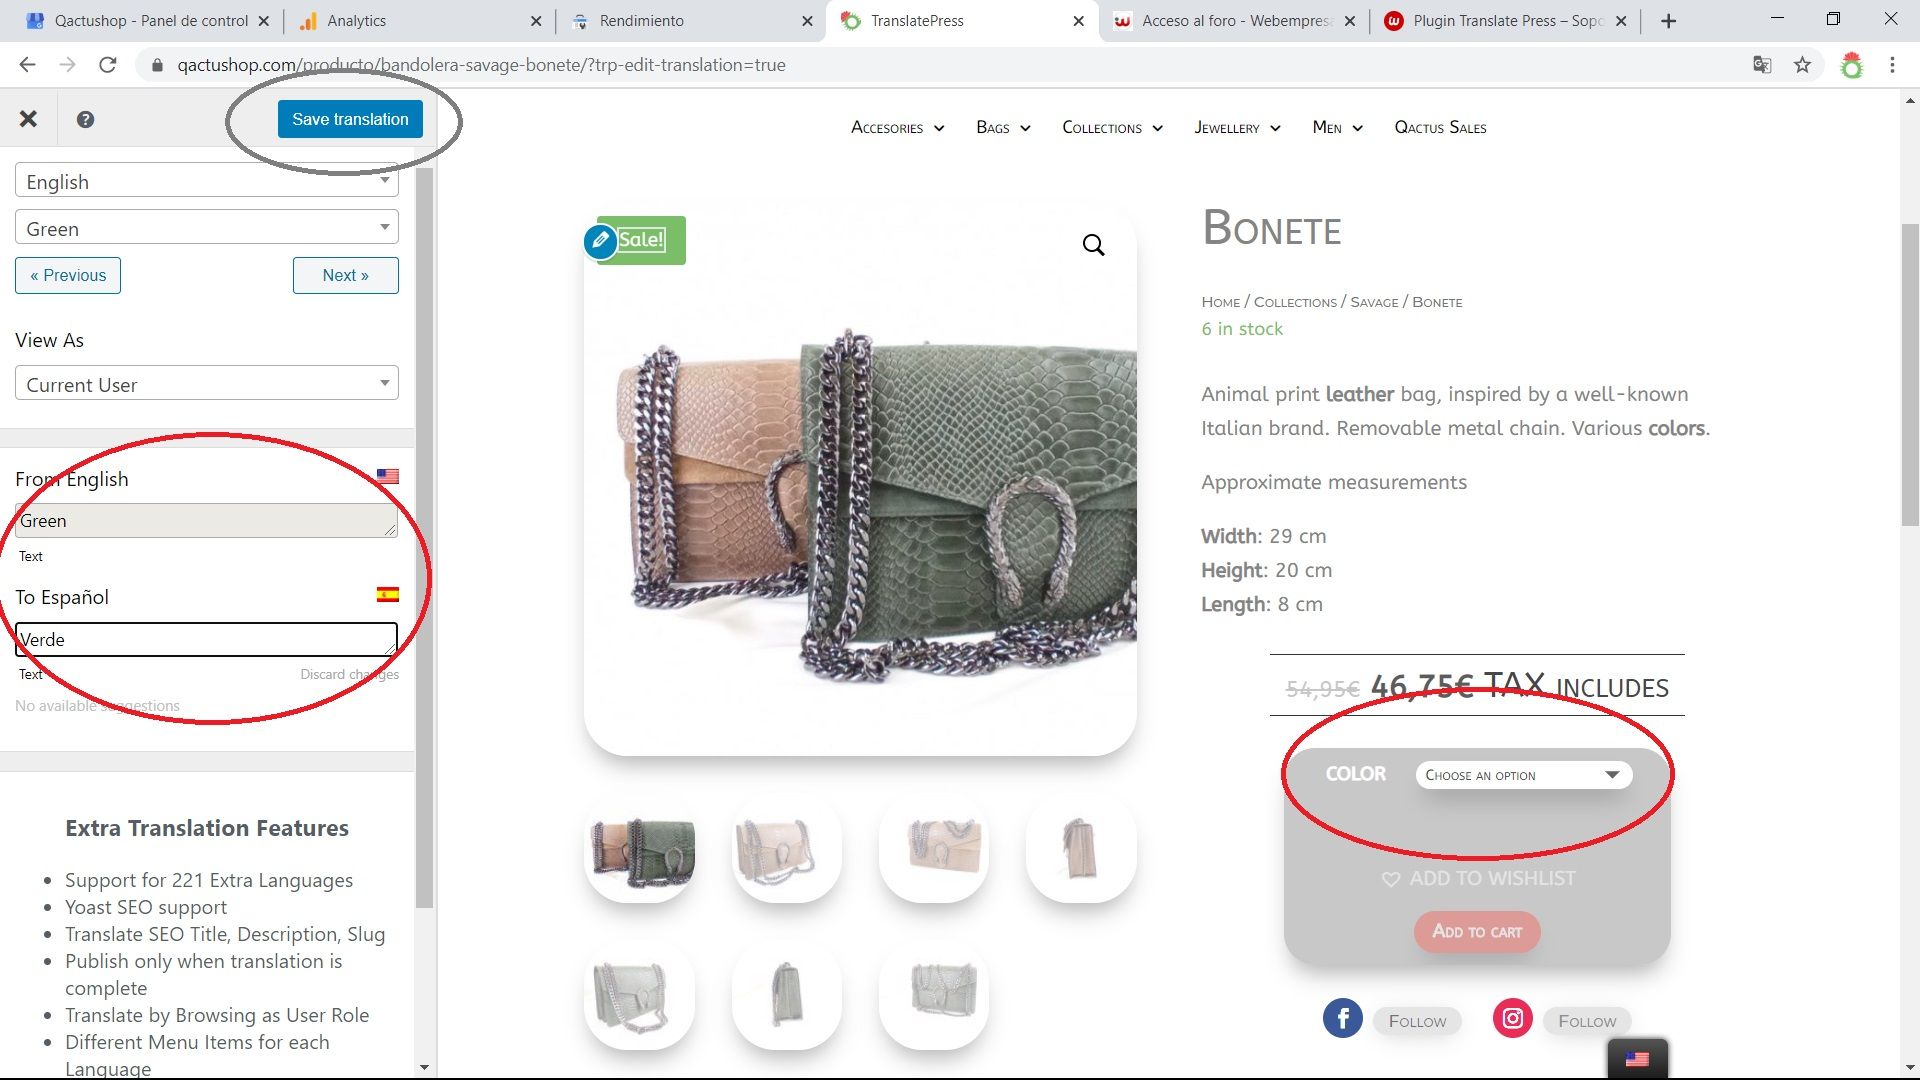Expand the Jewellery menu
Image resolution: width=1920 pixels, height=1080 pixels.
1237,128
